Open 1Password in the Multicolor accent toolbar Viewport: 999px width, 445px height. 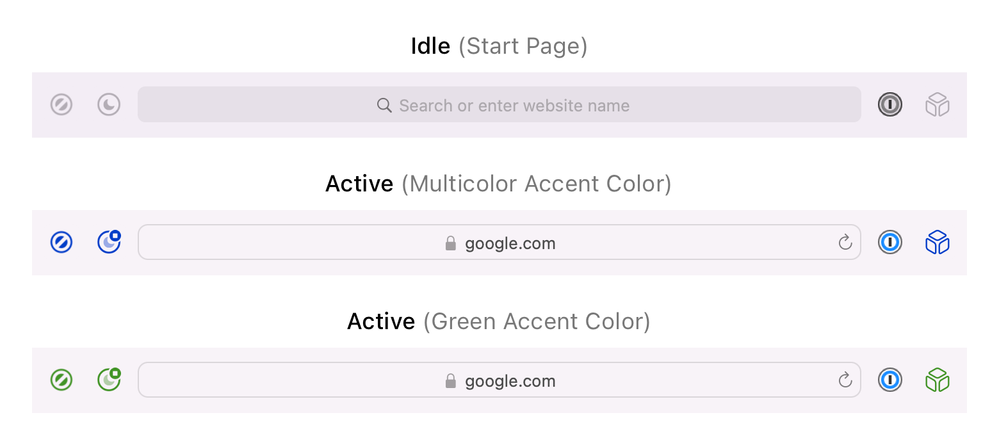coord(890,242)
